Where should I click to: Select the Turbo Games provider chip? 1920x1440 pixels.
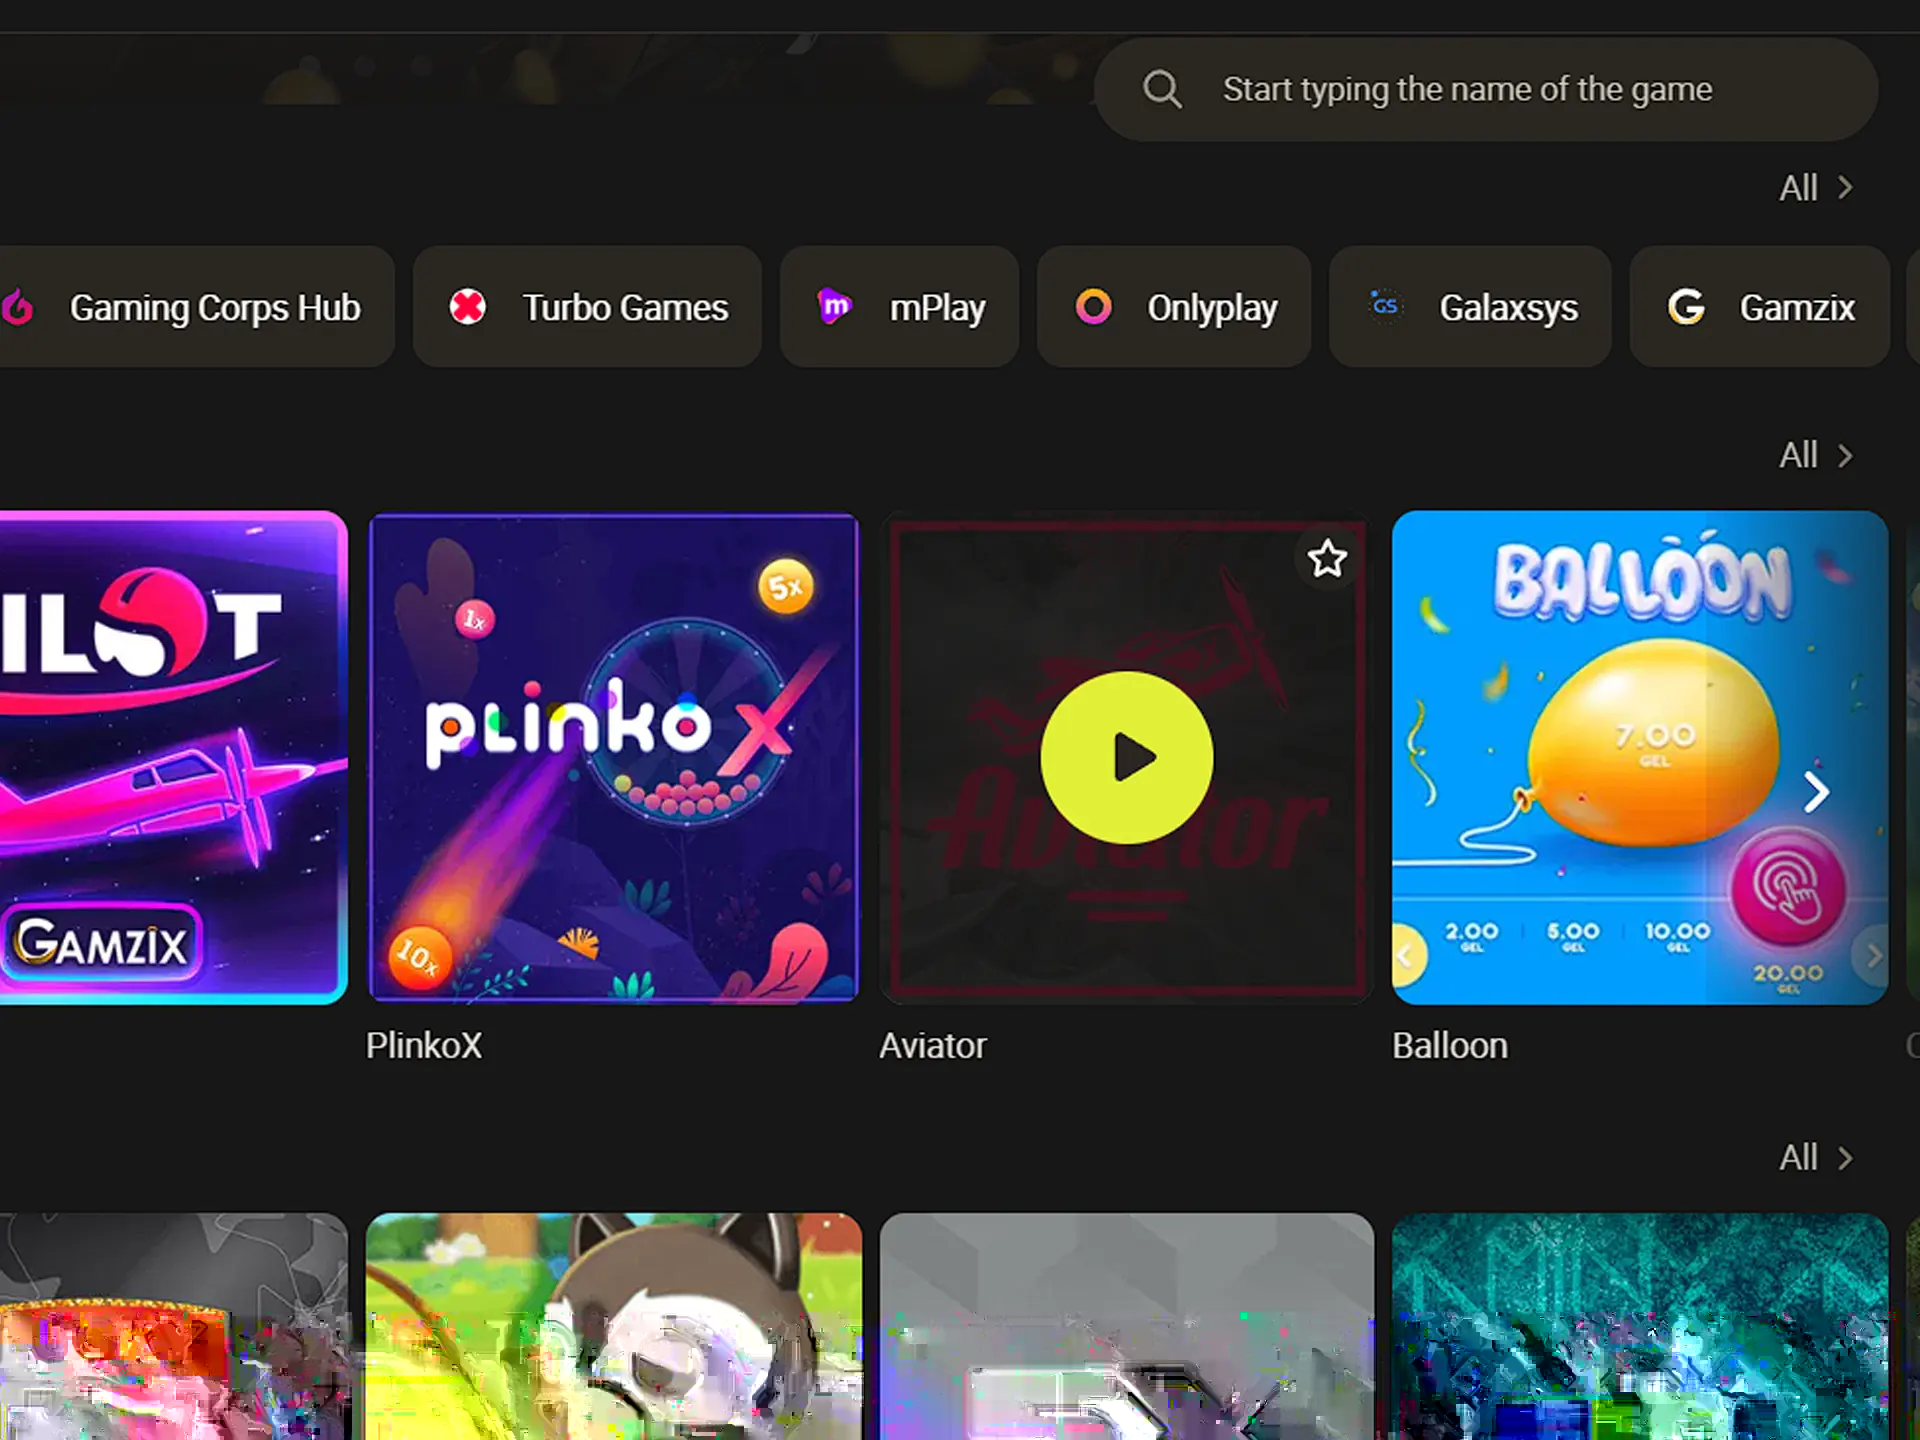click(x=587, y=307)
